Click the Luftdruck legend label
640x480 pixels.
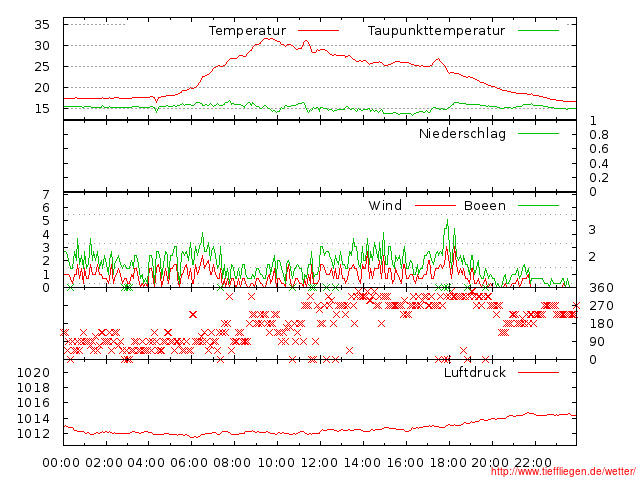[475, 372]
